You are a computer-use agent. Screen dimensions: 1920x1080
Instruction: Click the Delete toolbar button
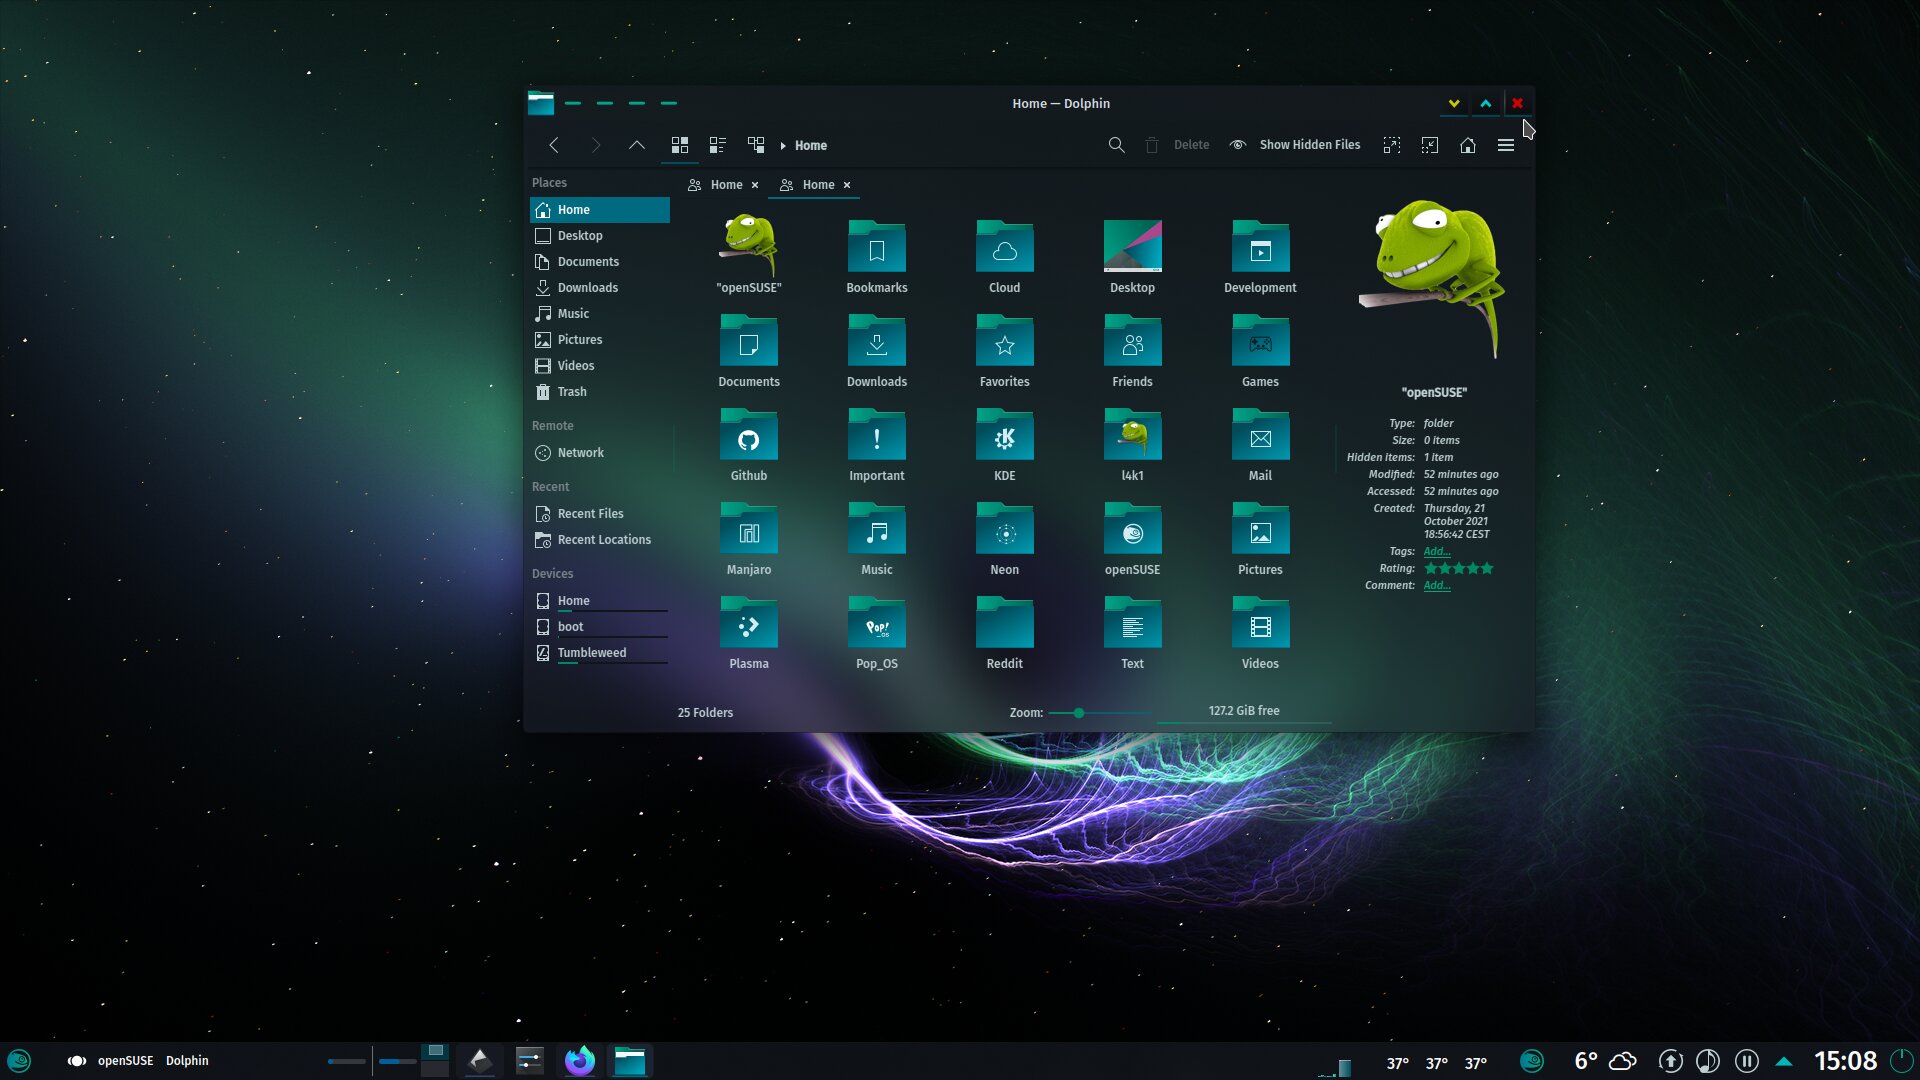click(x=1178, y=145)
